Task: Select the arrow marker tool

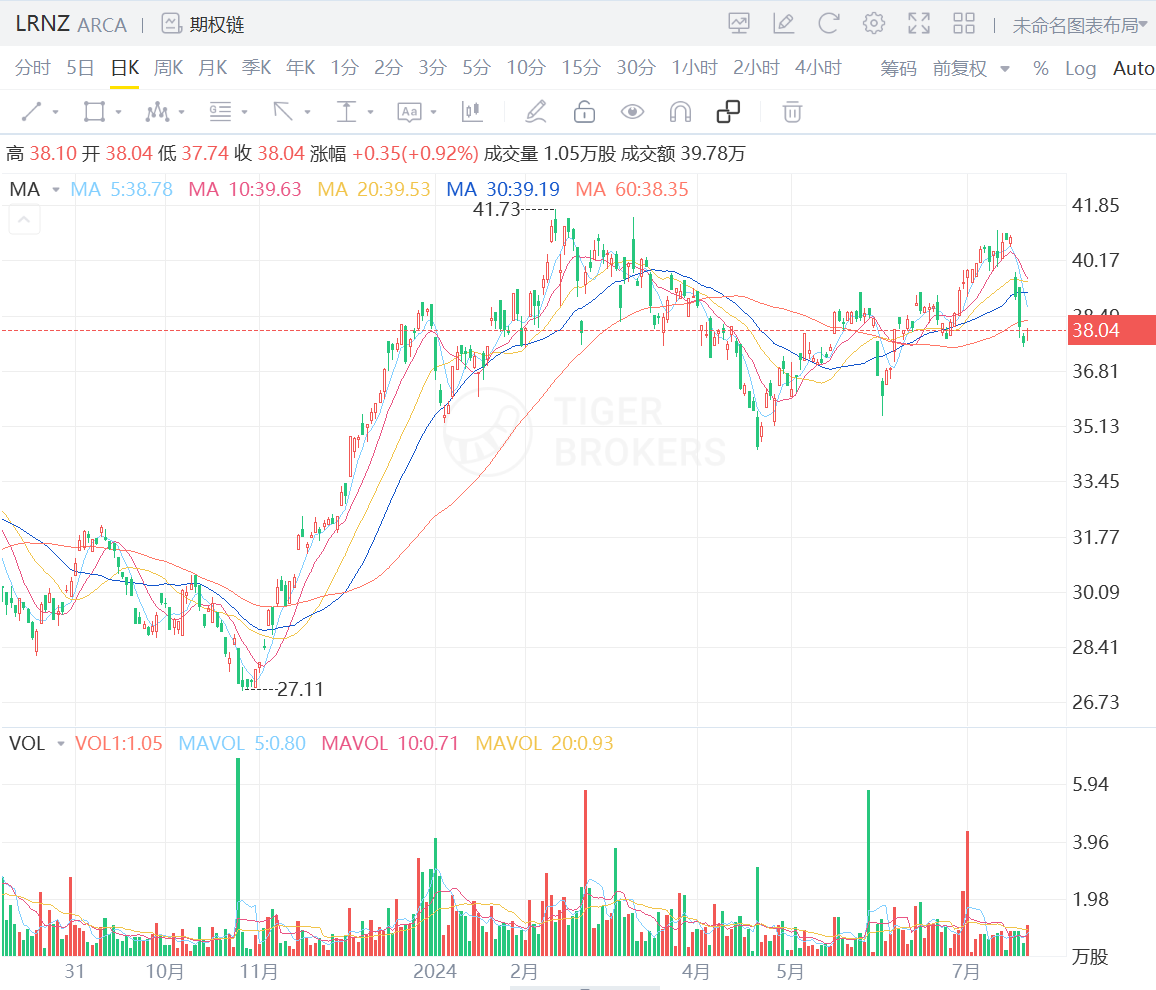Action: pyautogui.click(x=283, y=112)
